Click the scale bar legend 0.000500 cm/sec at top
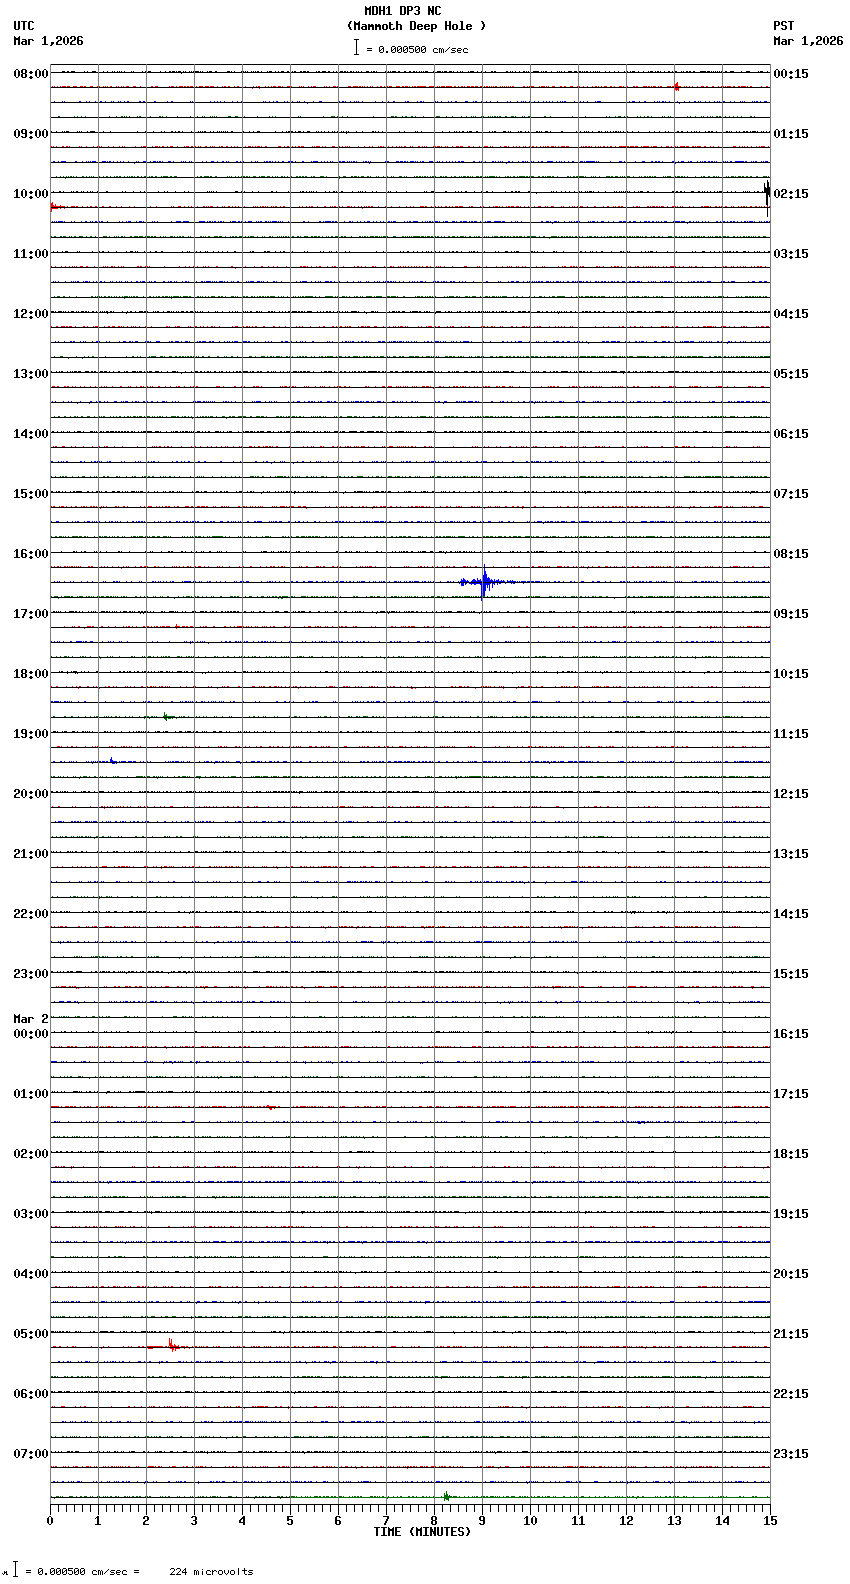The image size is (850, 1584). pos(411,48)
